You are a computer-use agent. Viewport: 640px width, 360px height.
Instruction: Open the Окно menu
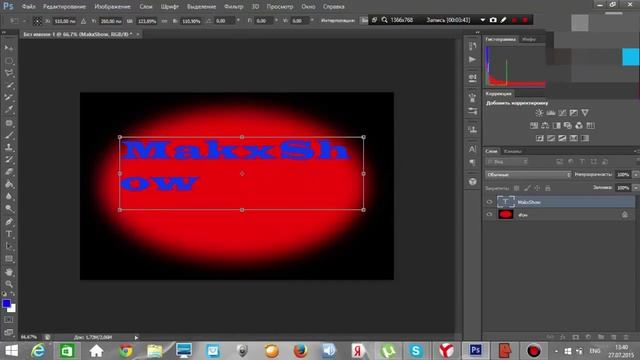308,7
